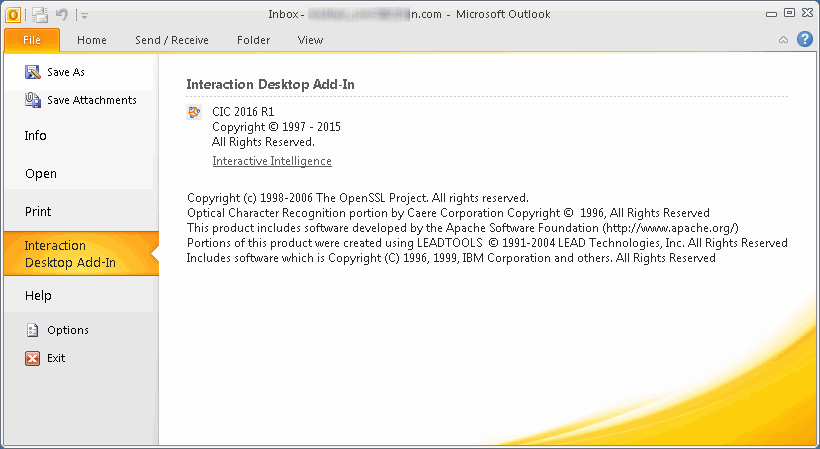Follow the Interactive Intelligence link
This screenshot has height=449, width=820.
coord(272,161)
